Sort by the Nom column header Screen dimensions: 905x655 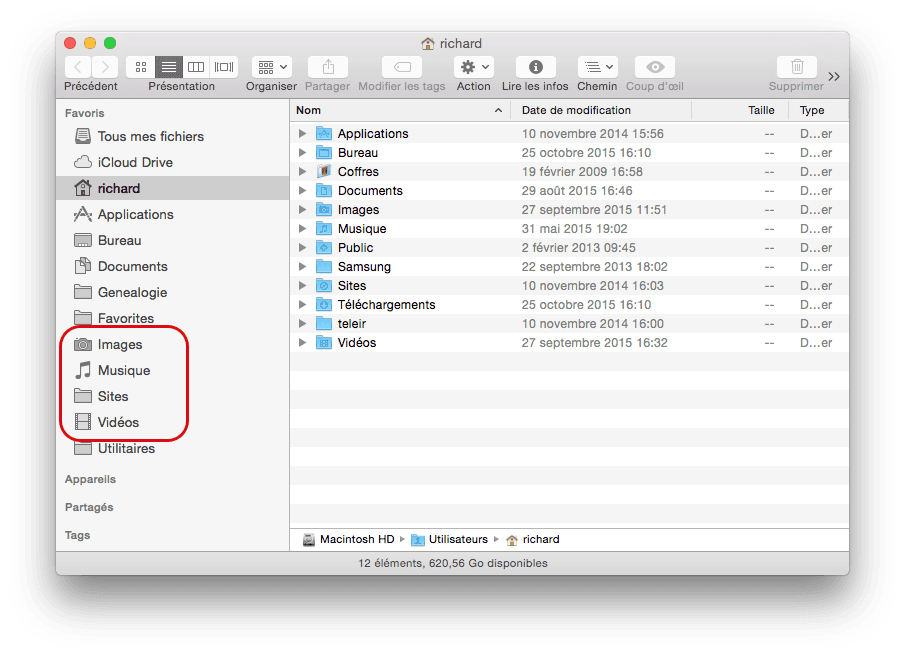click(400, 110)
